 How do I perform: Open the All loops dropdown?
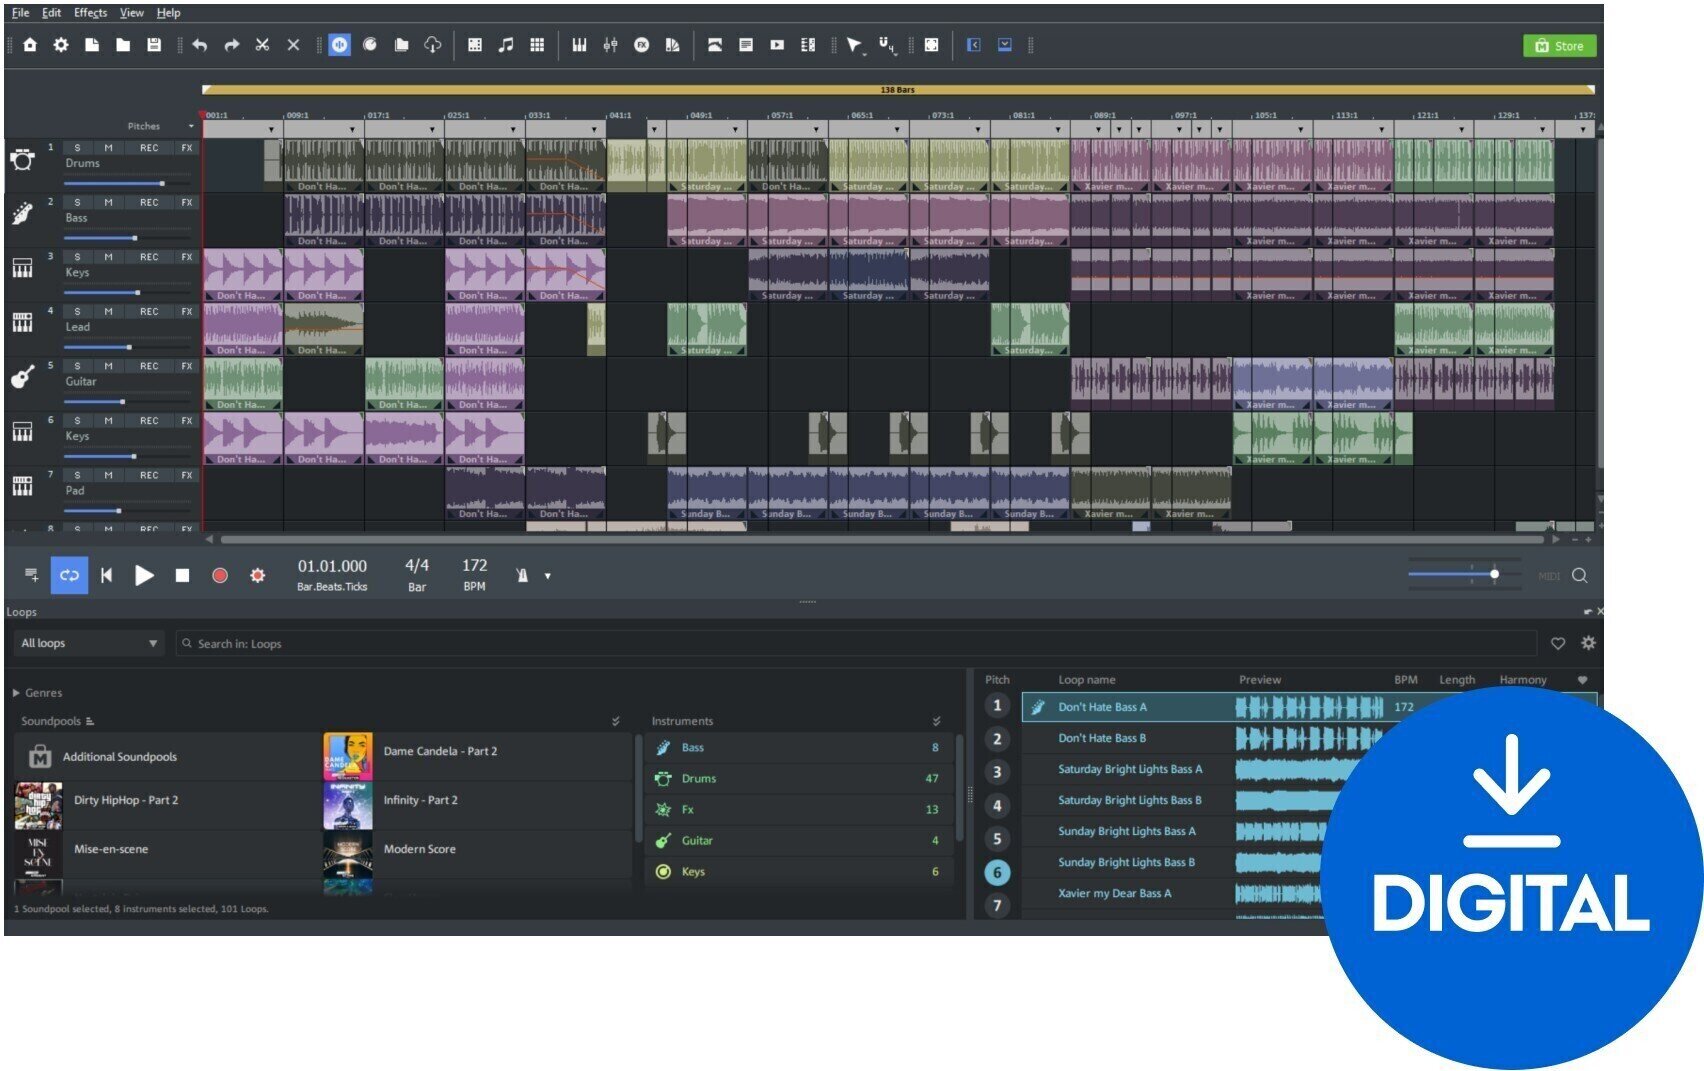point(89,643)
